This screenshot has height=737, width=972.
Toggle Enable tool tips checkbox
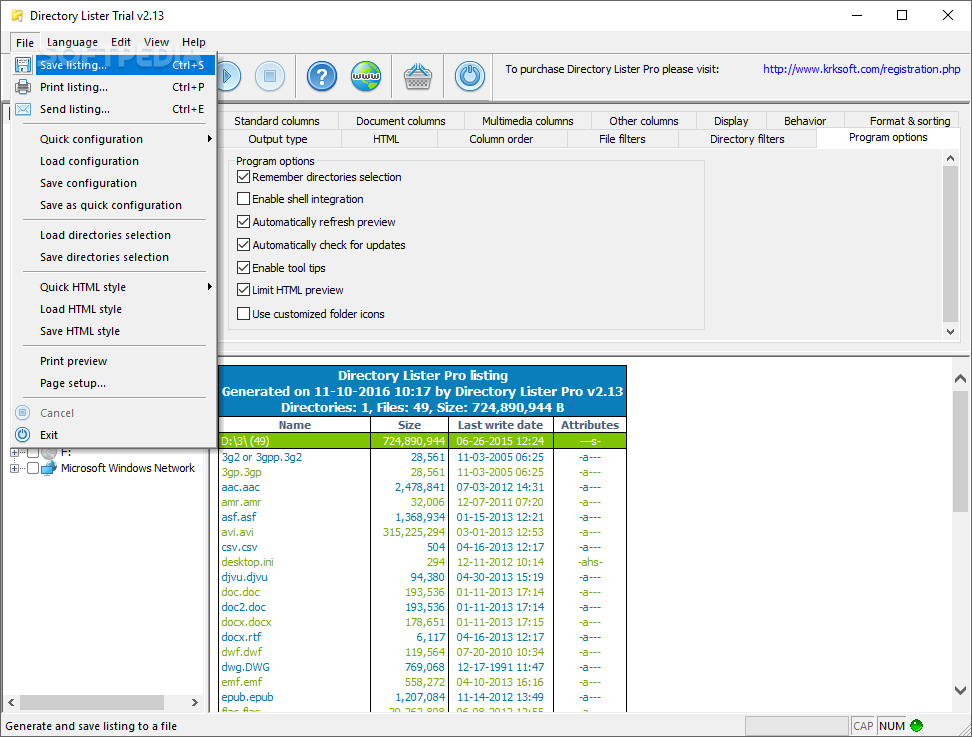click(x=244, y=268)
